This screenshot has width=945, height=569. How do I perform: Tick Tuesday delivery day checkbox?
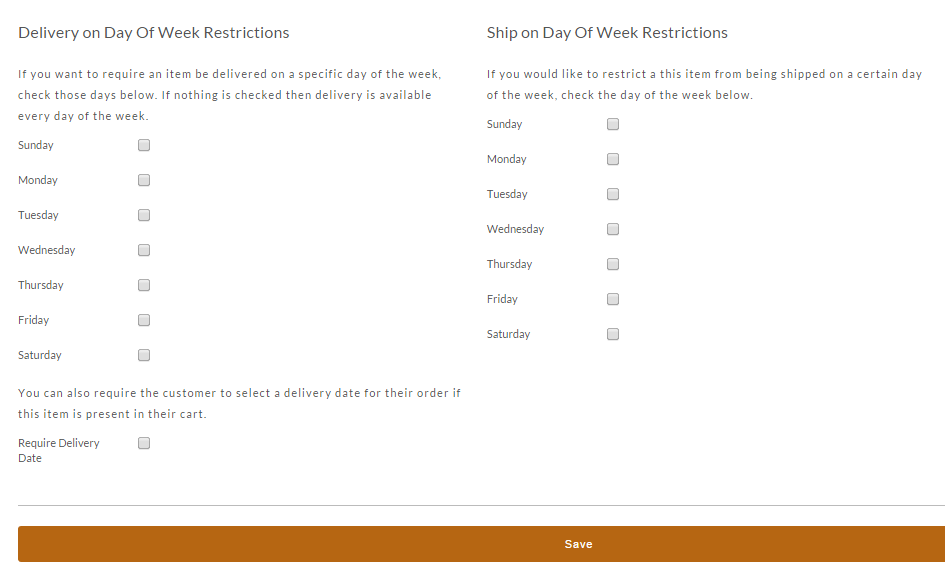click(143, 215)
